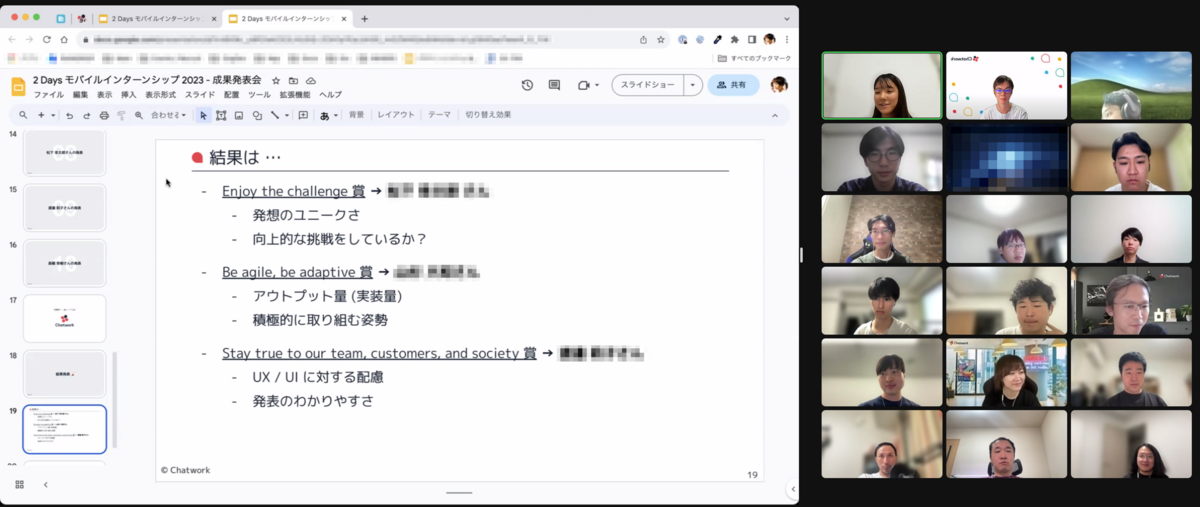This screenshot has width=1200, height=507.
Task: Click the レイアウト layout button
Action: 396,115
